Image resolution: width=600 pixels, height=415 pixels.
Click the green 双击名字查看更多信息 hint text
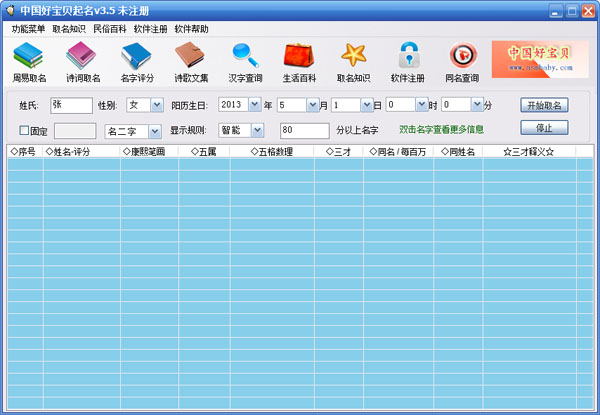tap(441, 130)
